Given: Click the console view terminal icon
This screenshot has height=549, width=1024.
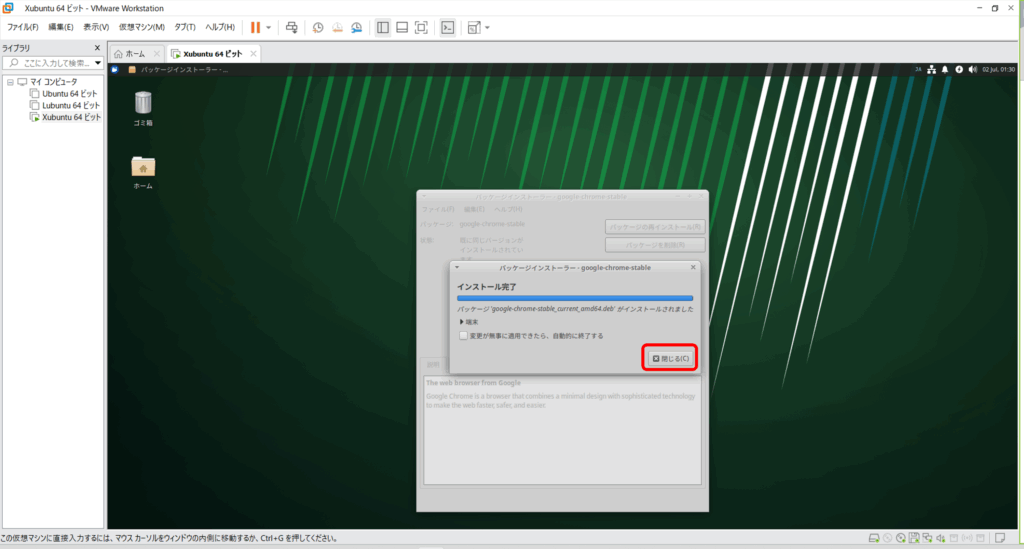Looking at the screenshot, I should (x=448, y=27).
